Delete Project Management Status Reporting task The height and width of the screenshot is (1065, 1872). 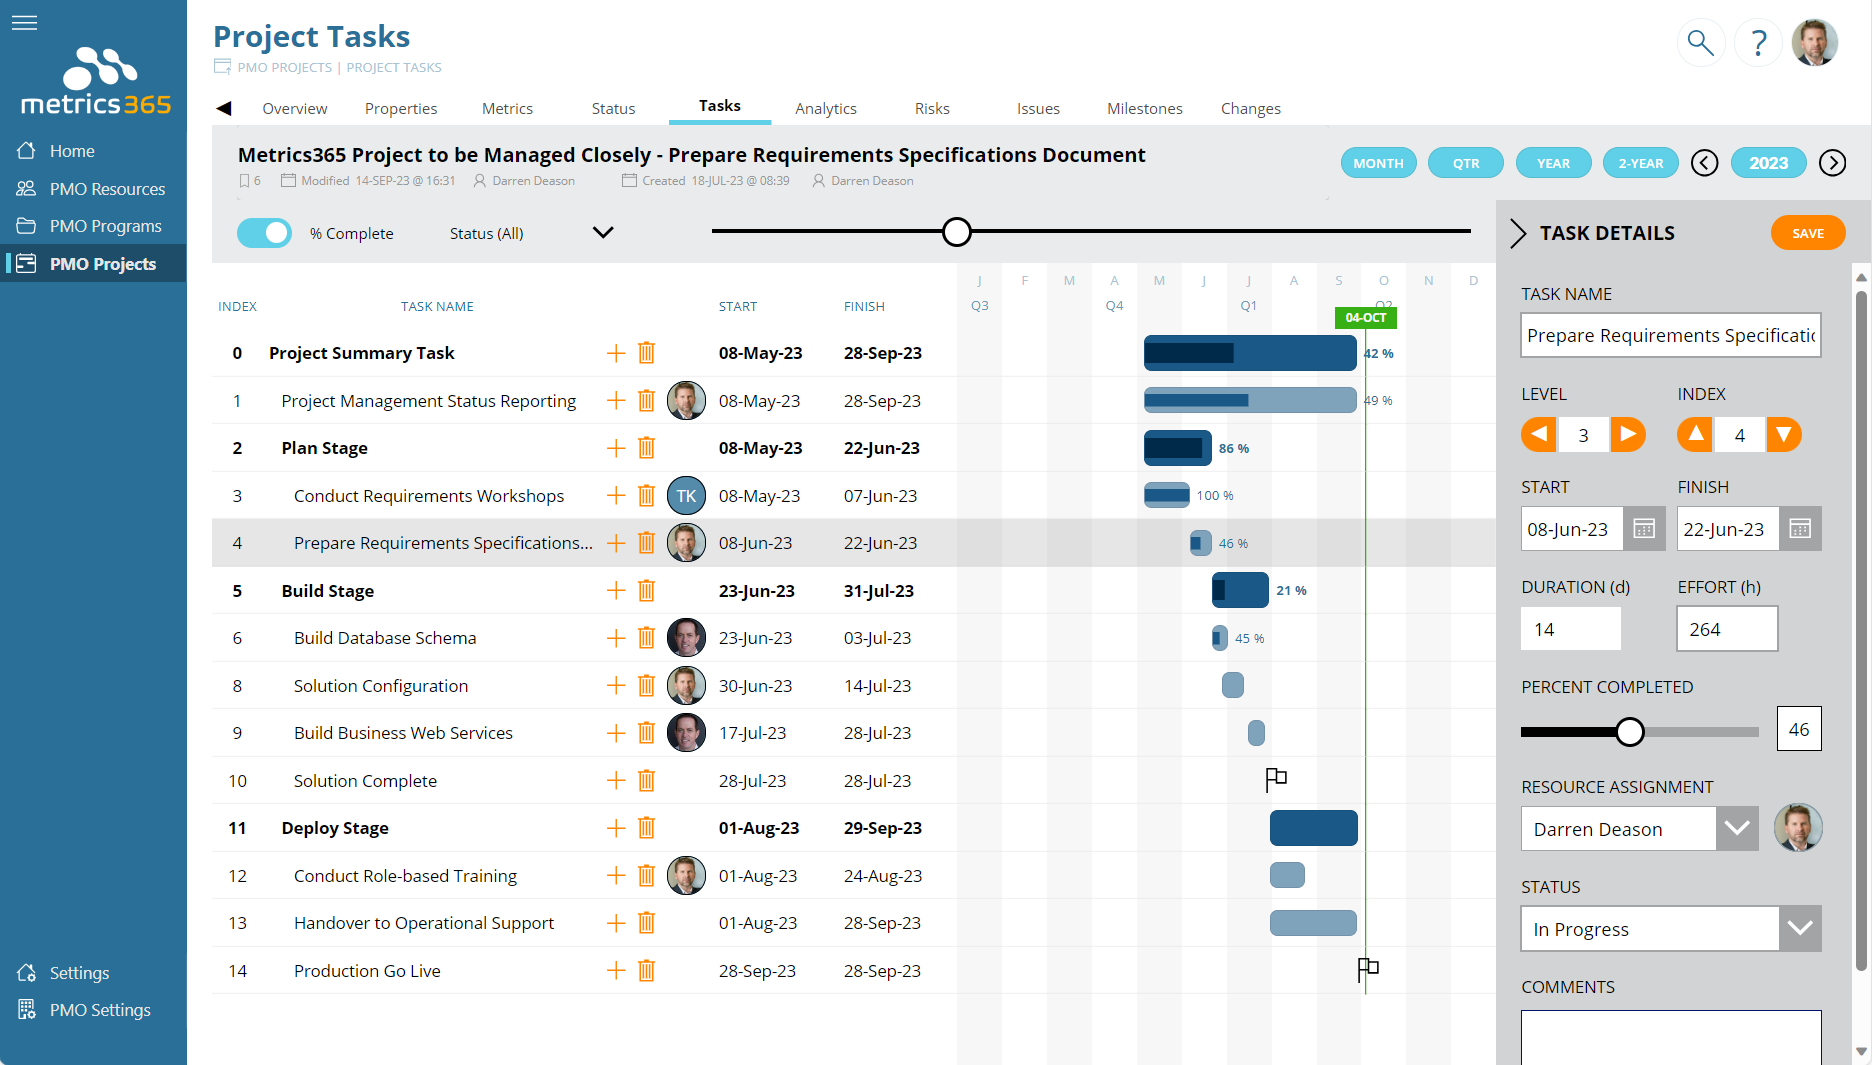click(647, 401)
